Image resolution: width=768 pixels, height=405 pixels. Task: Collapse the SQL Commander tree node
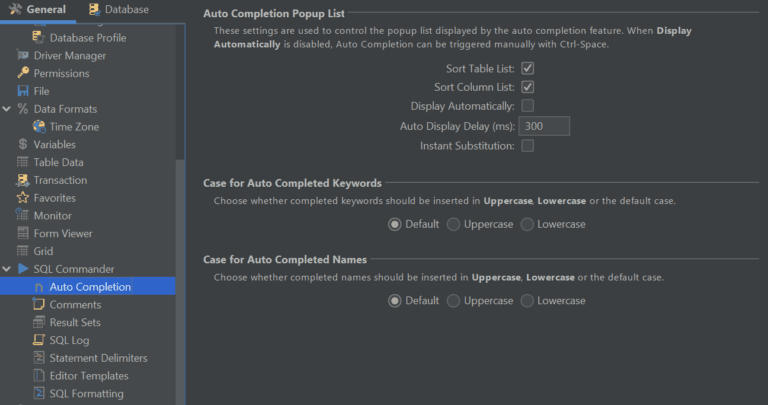[x=7, y=269]
